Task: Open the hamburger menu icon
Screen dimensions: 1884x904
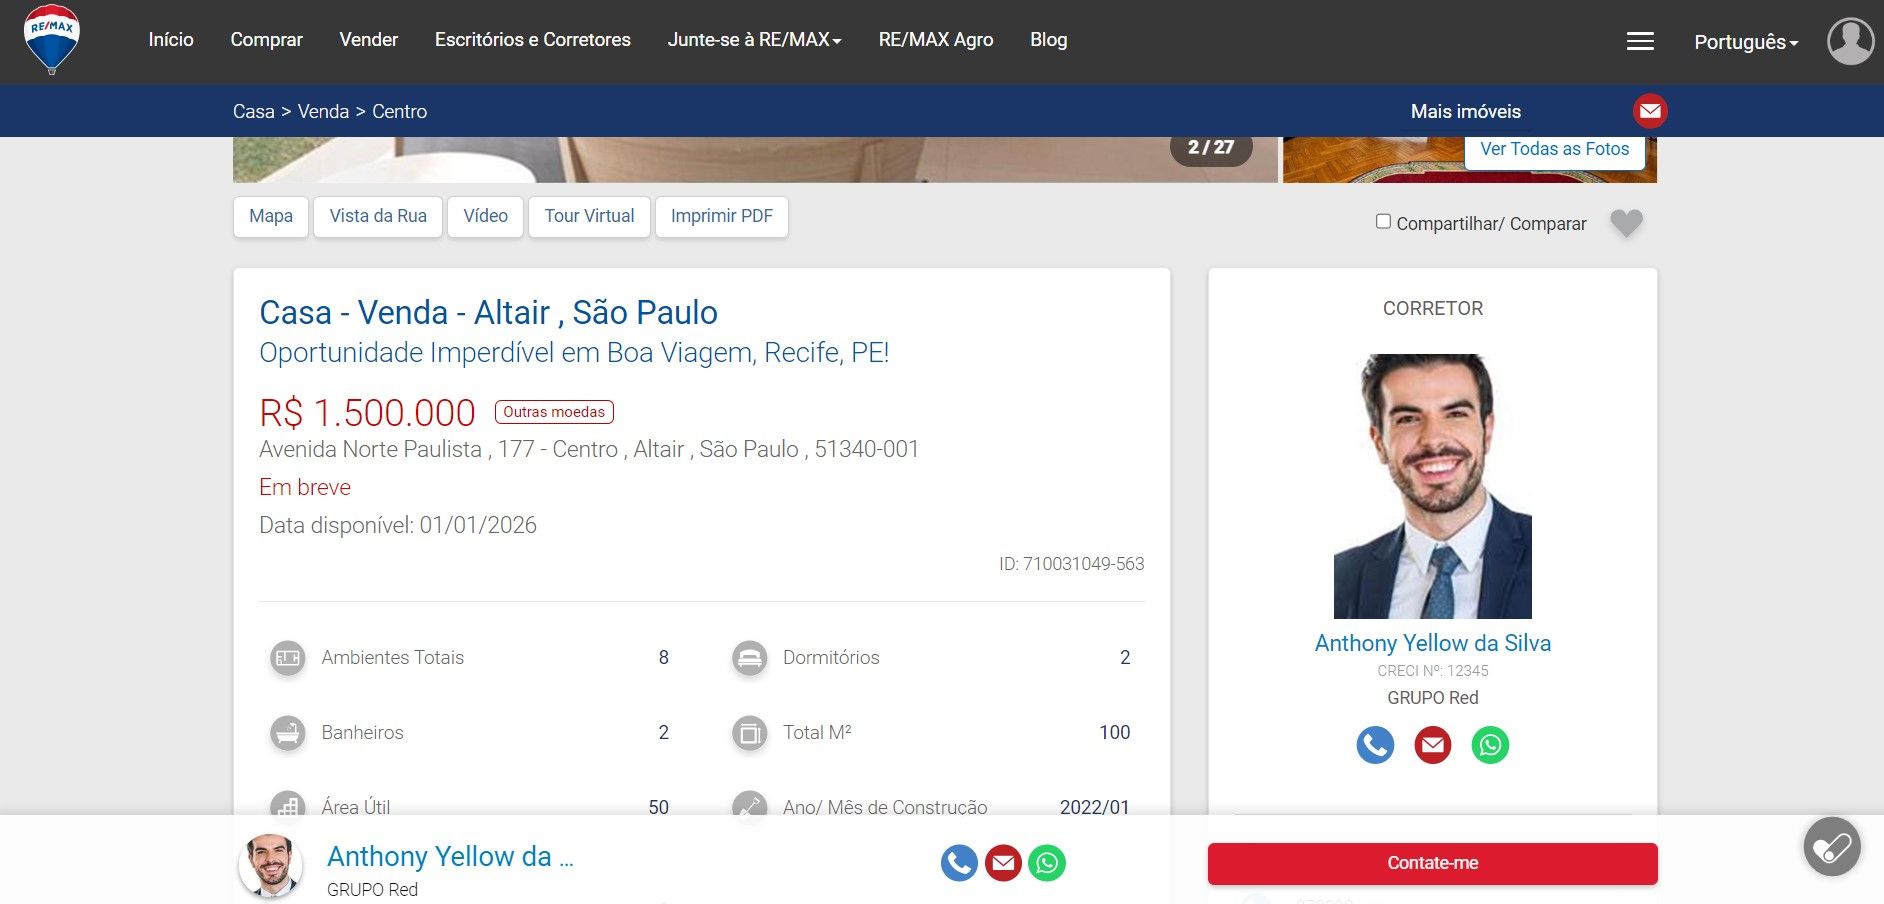Action: [1640, 41]
